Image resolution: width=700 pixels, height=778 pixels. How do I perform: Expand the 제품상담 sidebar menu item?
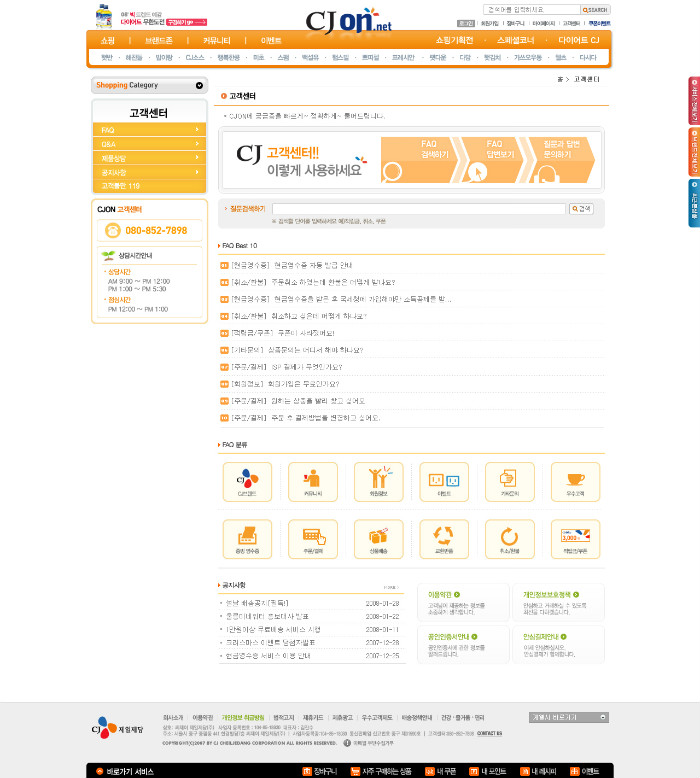coord(149,158)
